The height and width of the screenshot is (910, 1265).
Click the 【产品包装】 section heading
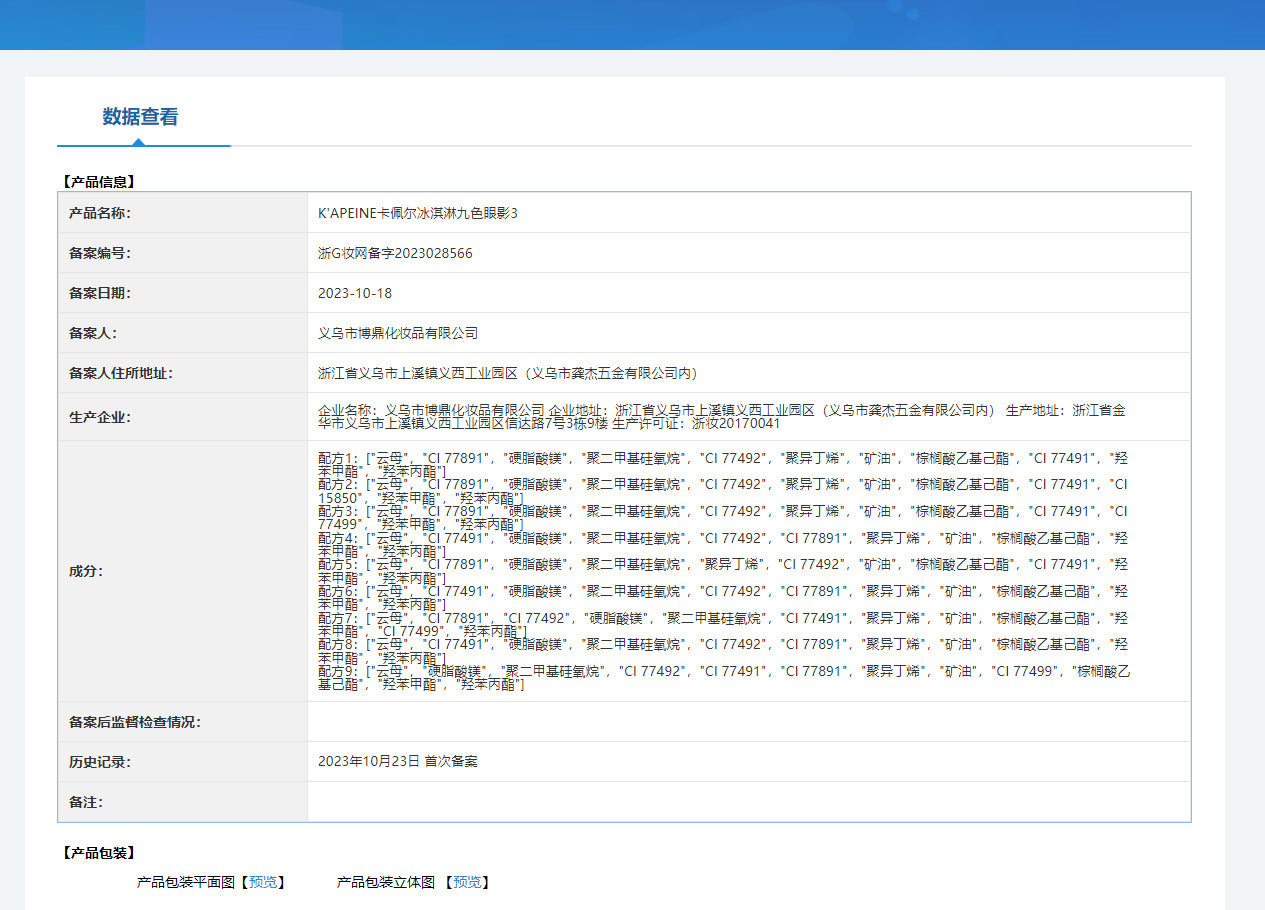coord(98,853)
